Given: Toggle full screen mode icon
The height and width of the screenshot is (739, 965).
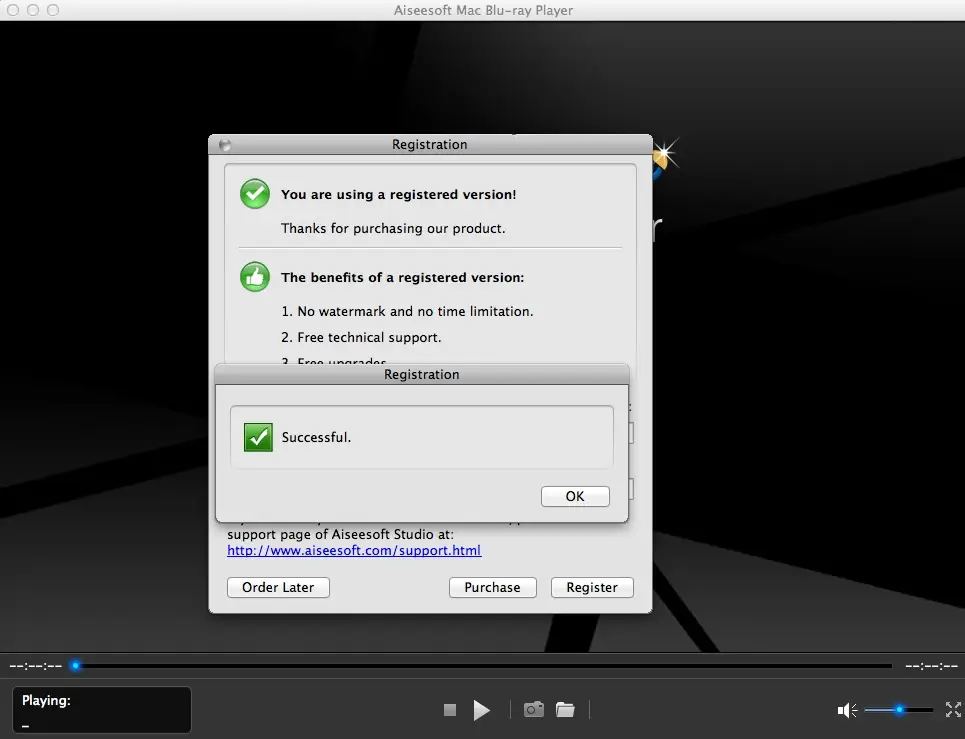Looking at the screenshot, I should click(x=953, y=709).
